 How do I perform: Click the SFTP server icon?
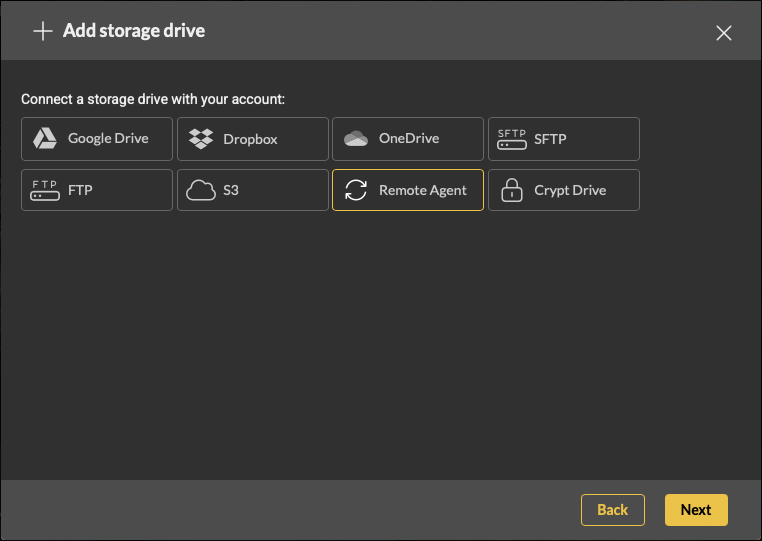point(512,139)
